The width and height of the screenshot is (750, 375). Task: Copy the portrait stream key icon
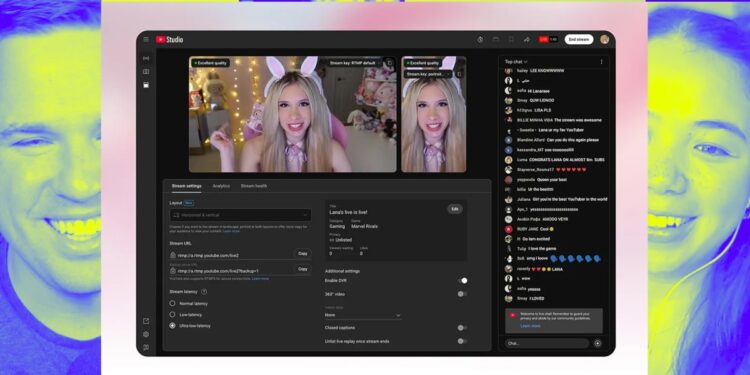[x=459, y=74]
